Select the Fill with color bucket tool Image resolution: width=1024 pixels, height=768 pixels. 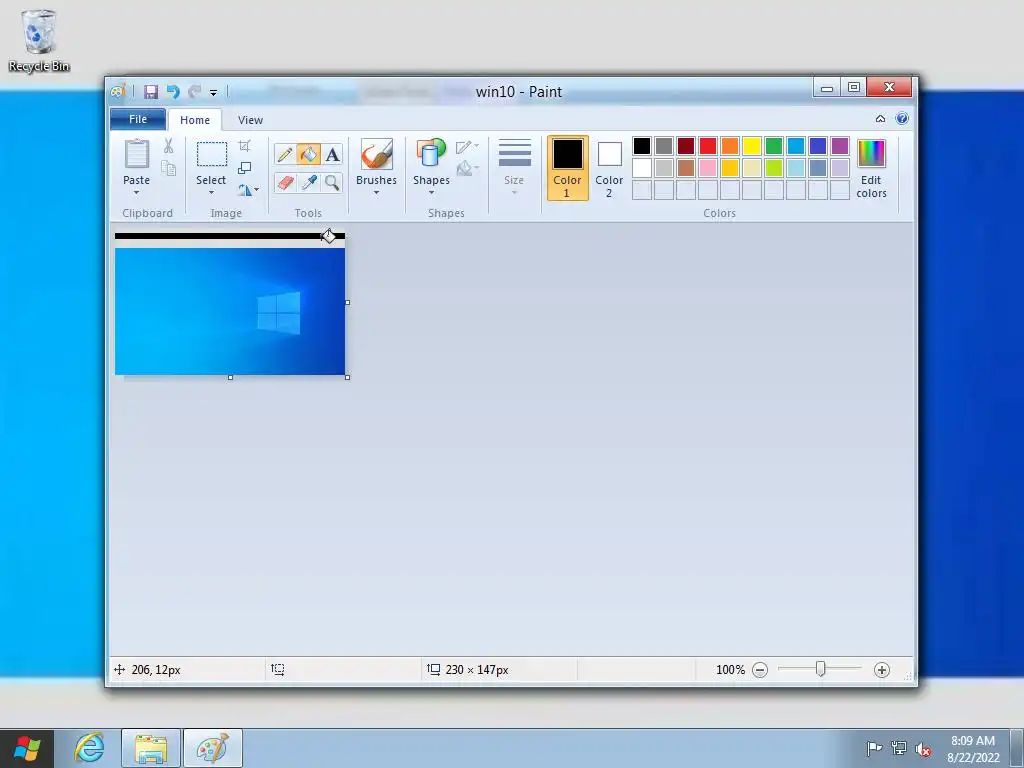308,155
